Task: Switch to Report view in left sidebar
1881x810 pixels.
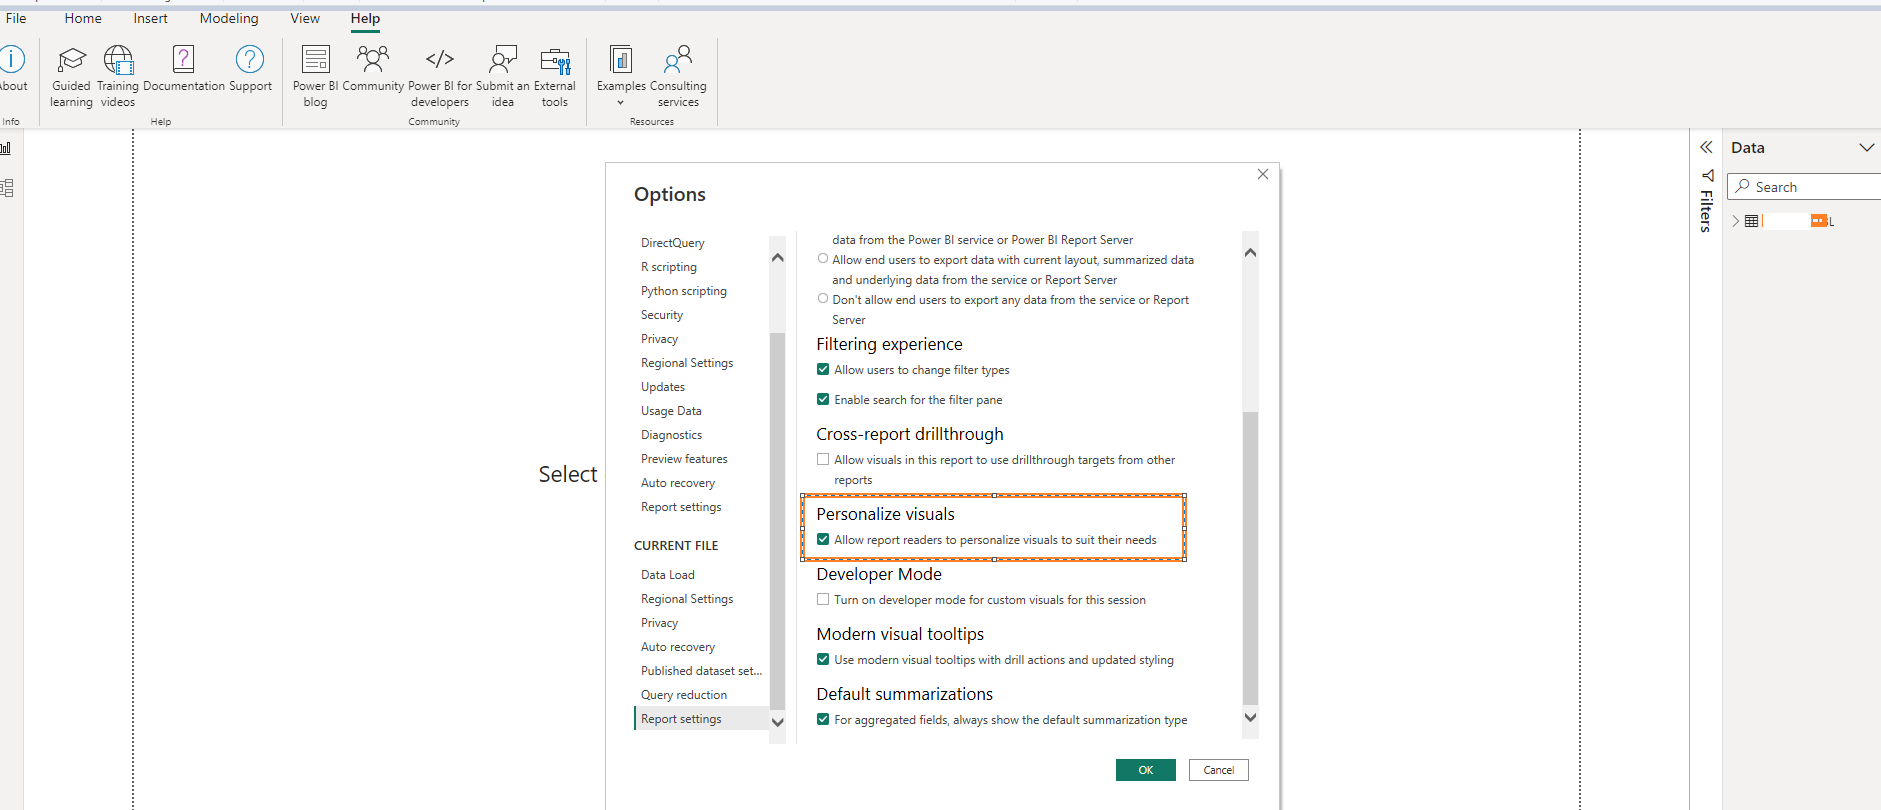Action: point(6,148)
